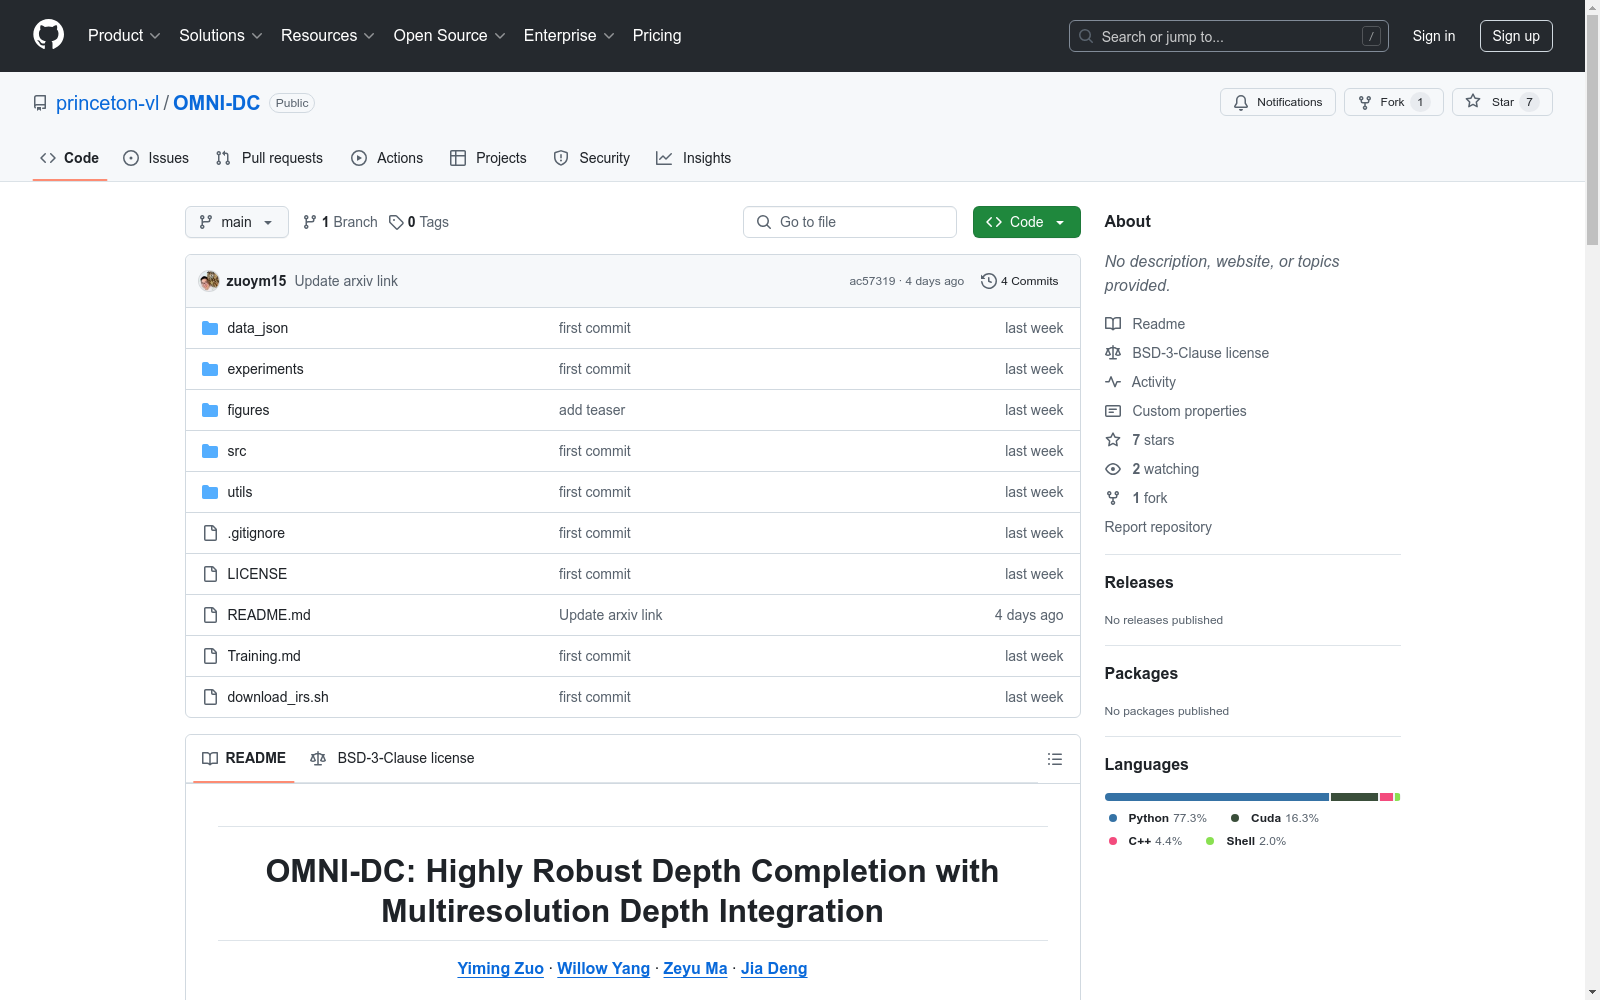
Task: Click the README.md file icon
Action: tap(210, 615)
